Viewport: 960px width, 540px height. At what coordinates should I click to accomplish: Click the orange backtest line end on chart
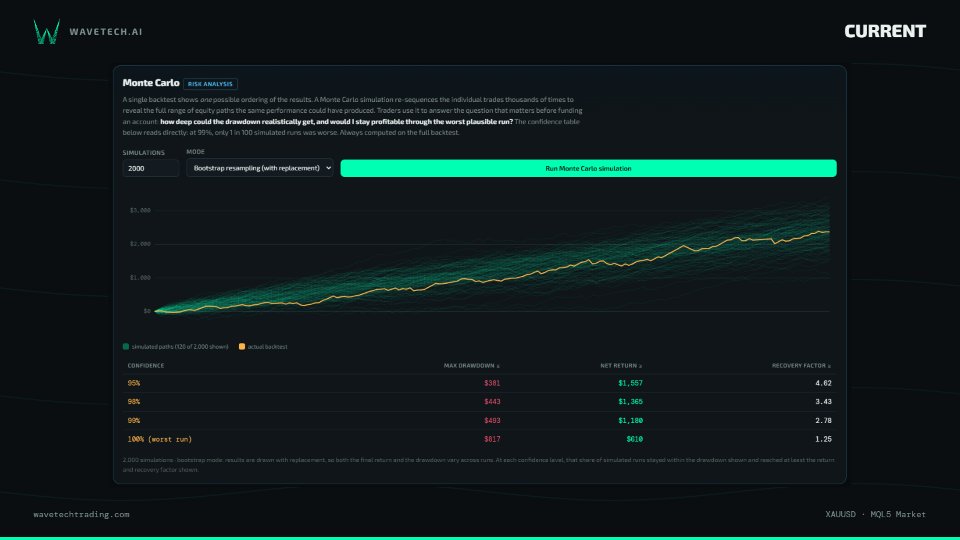click(x=828, y=231)
